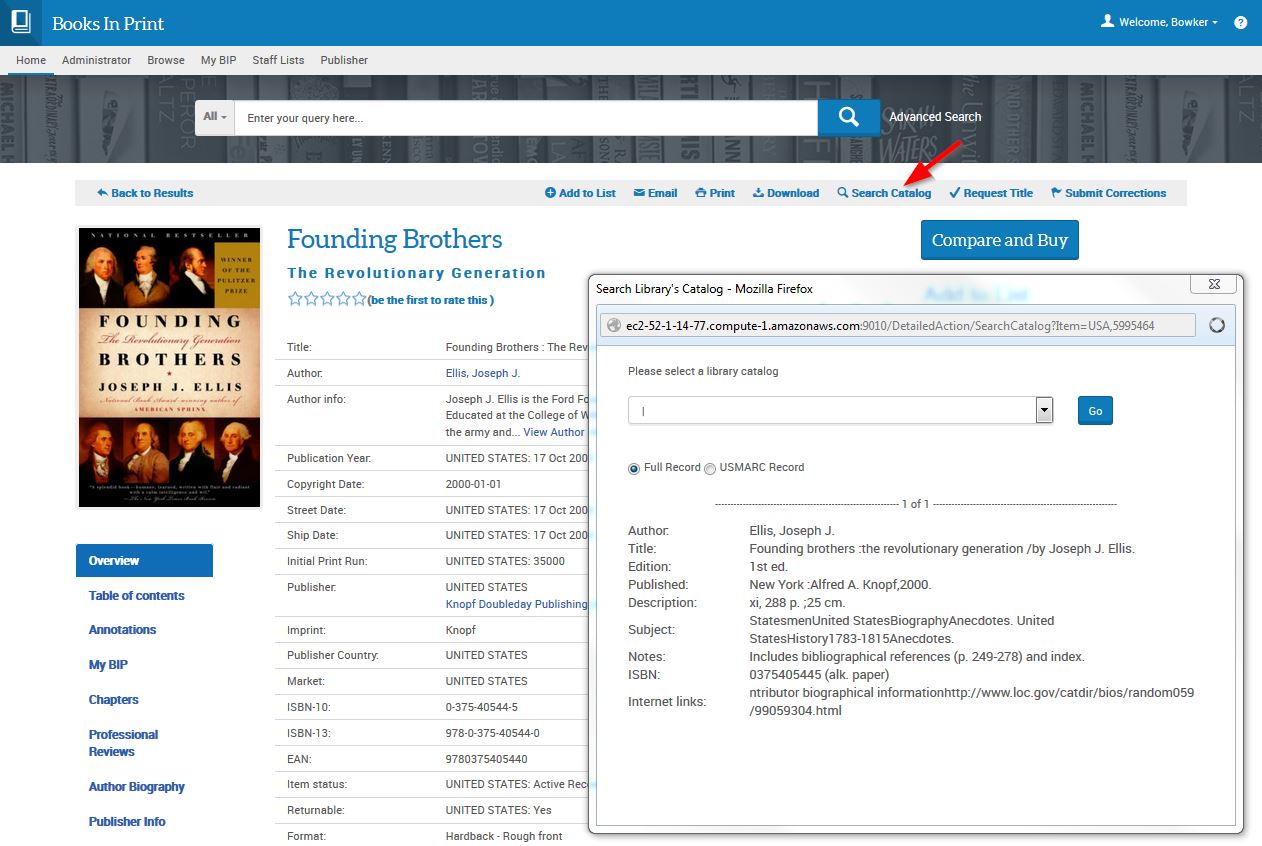Click the View Author link
This screenshot has height=846, width=1262.
click(x=554, y=432)
